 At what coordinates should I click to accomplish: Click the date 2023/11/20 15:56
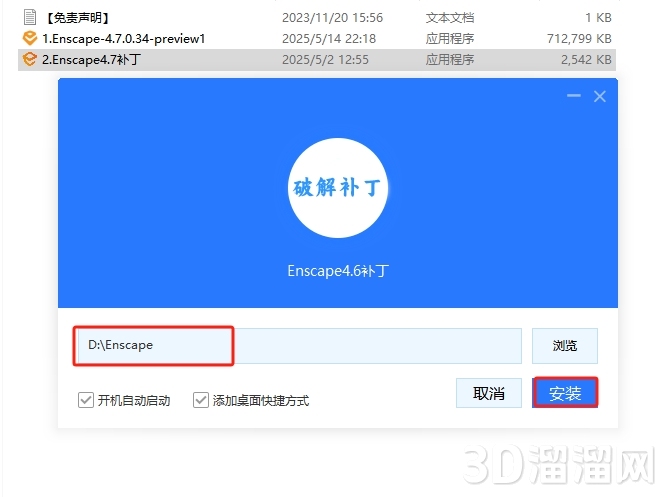point(333,18)
